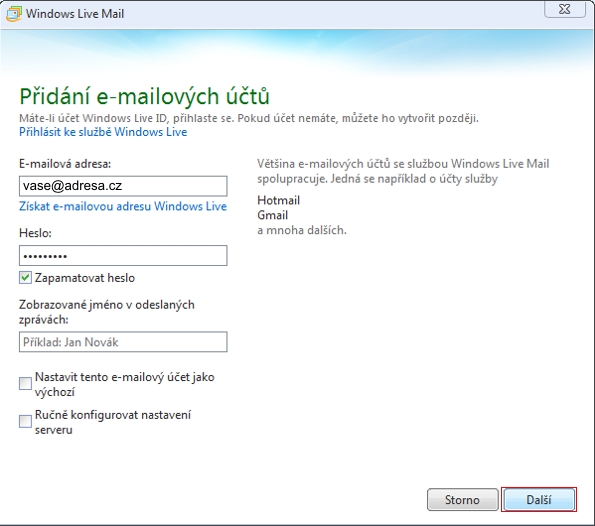Click the display name field 'Příklad: Jan Novák'
Viewport: 595px width, 526px height.
point(123,342)
